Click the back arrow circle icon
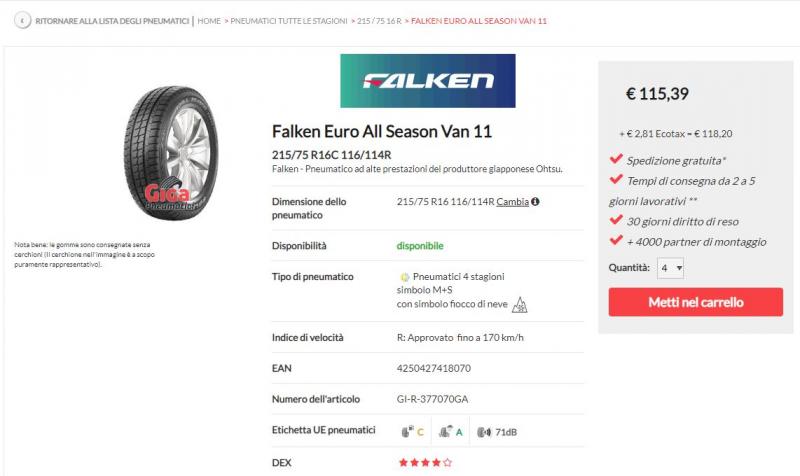This screenshot has width=800, height=476. [22, 20]
